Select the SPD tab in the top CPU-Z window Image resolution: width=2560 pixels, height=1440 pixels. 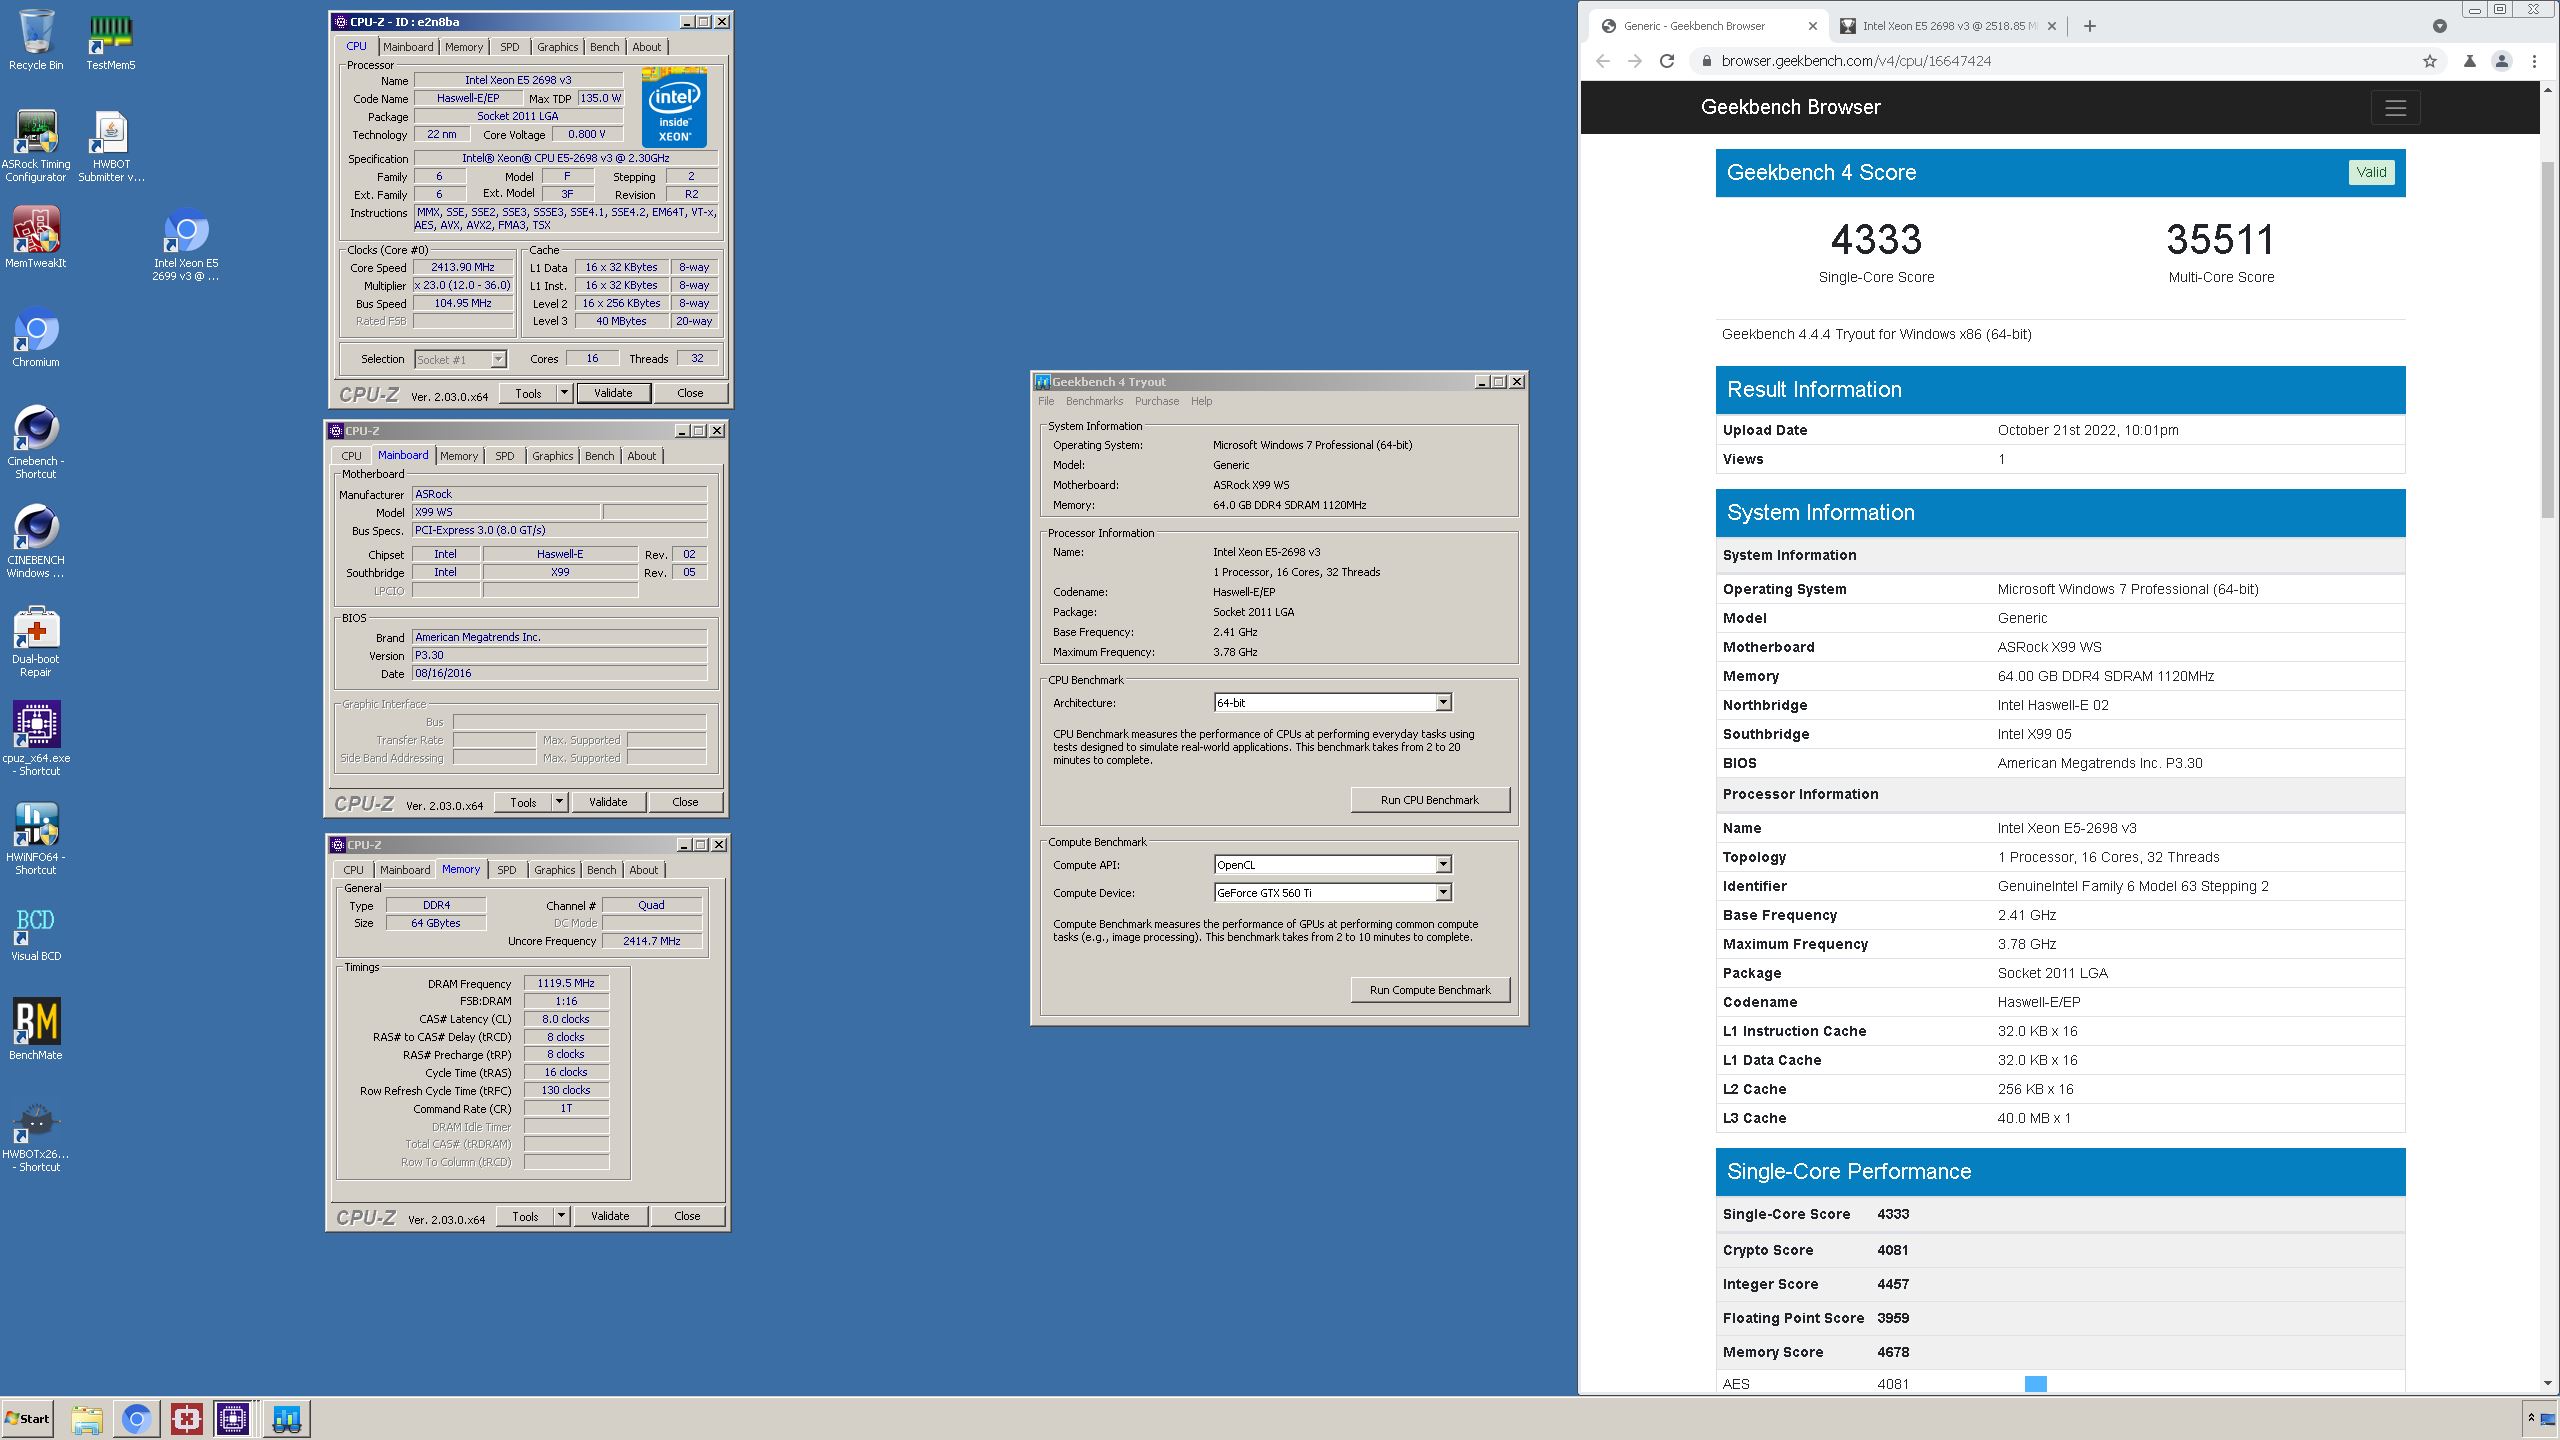[510, 47]
